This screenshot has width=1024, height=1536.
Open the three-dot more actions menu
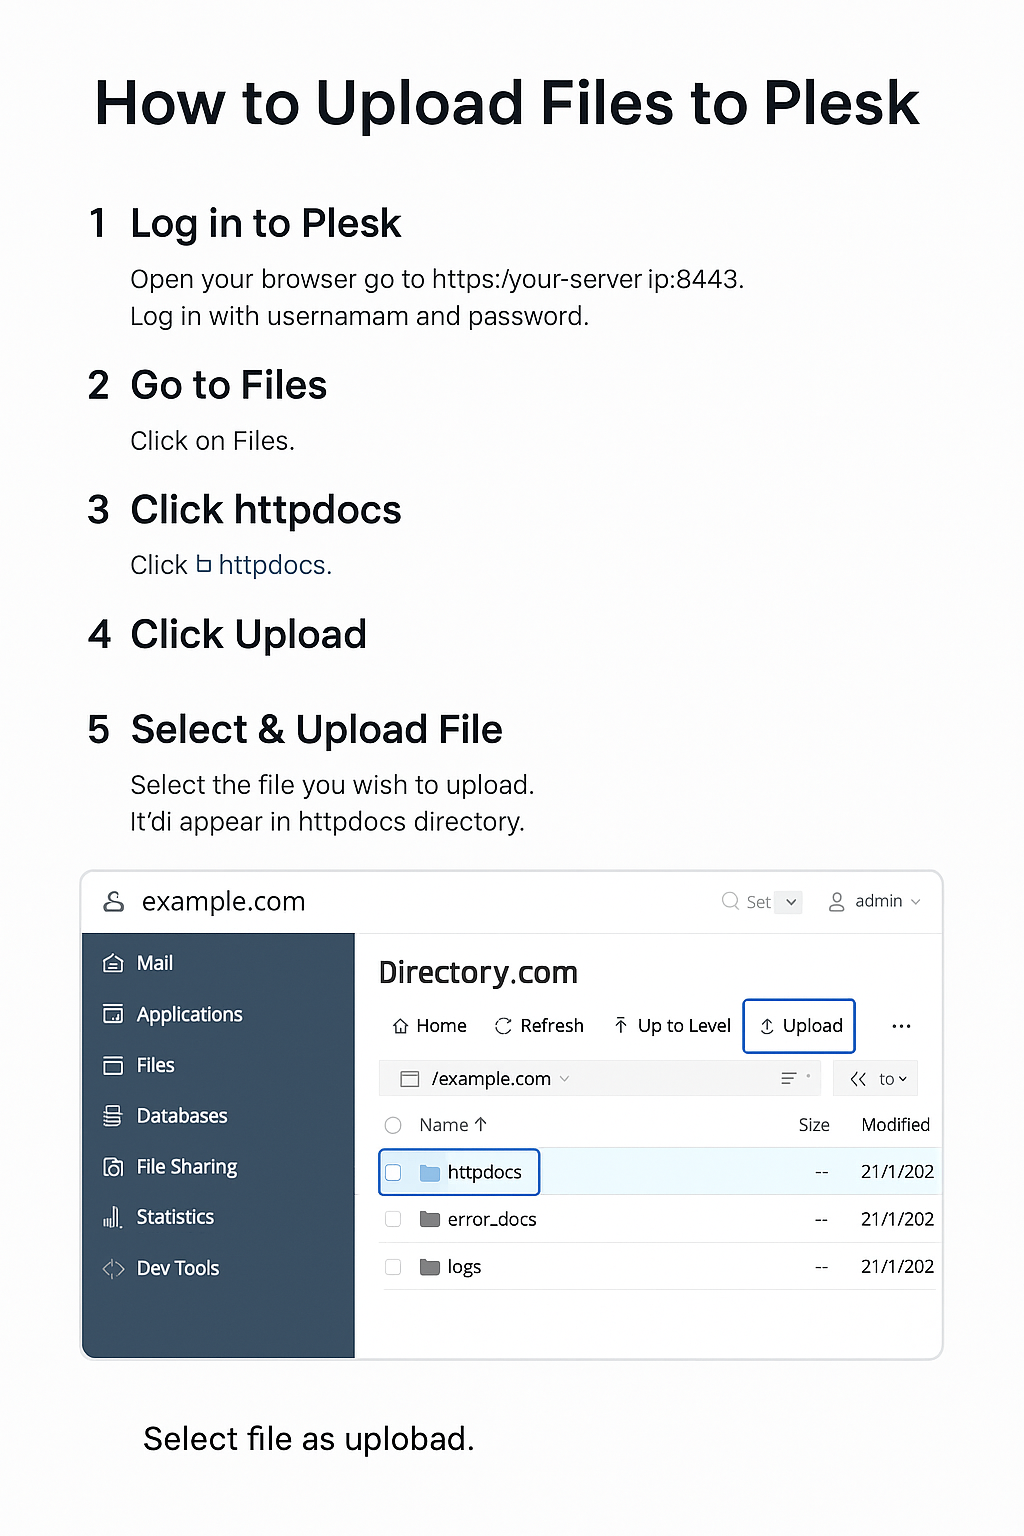click(901, 1026)
